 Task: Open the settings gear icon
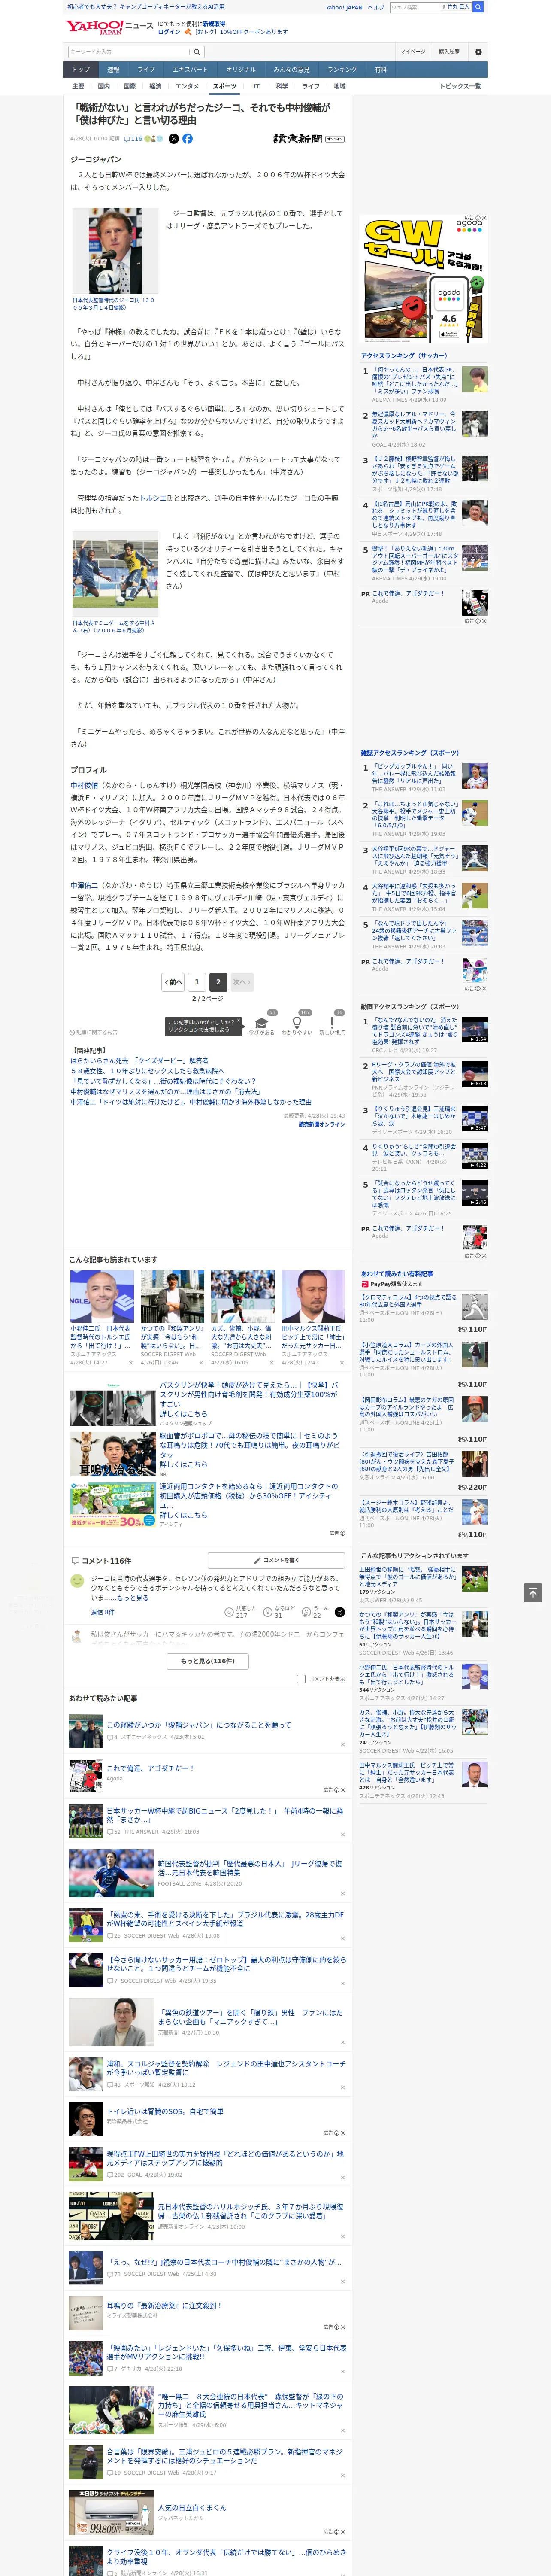tap(478, 52)
